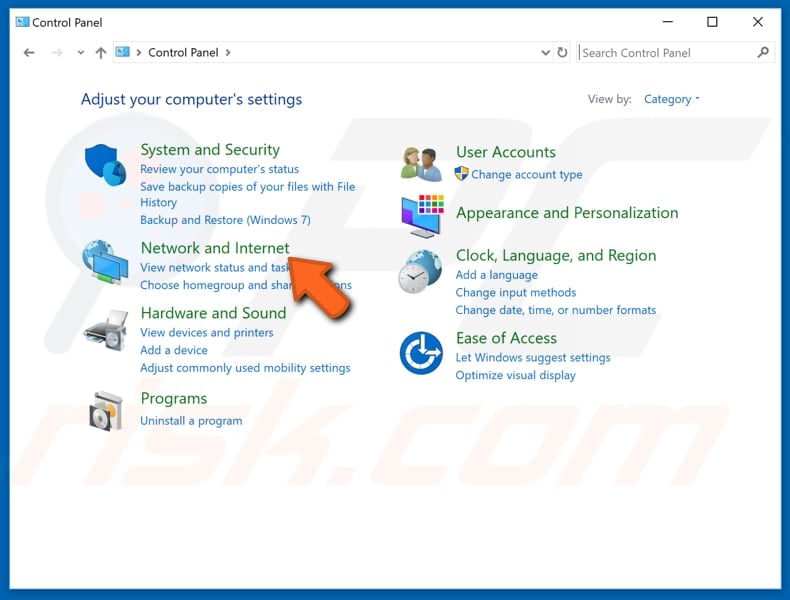Minimize the Control Panel window
The width and height of the screenshot is (790, 600).
coord(668,22)
